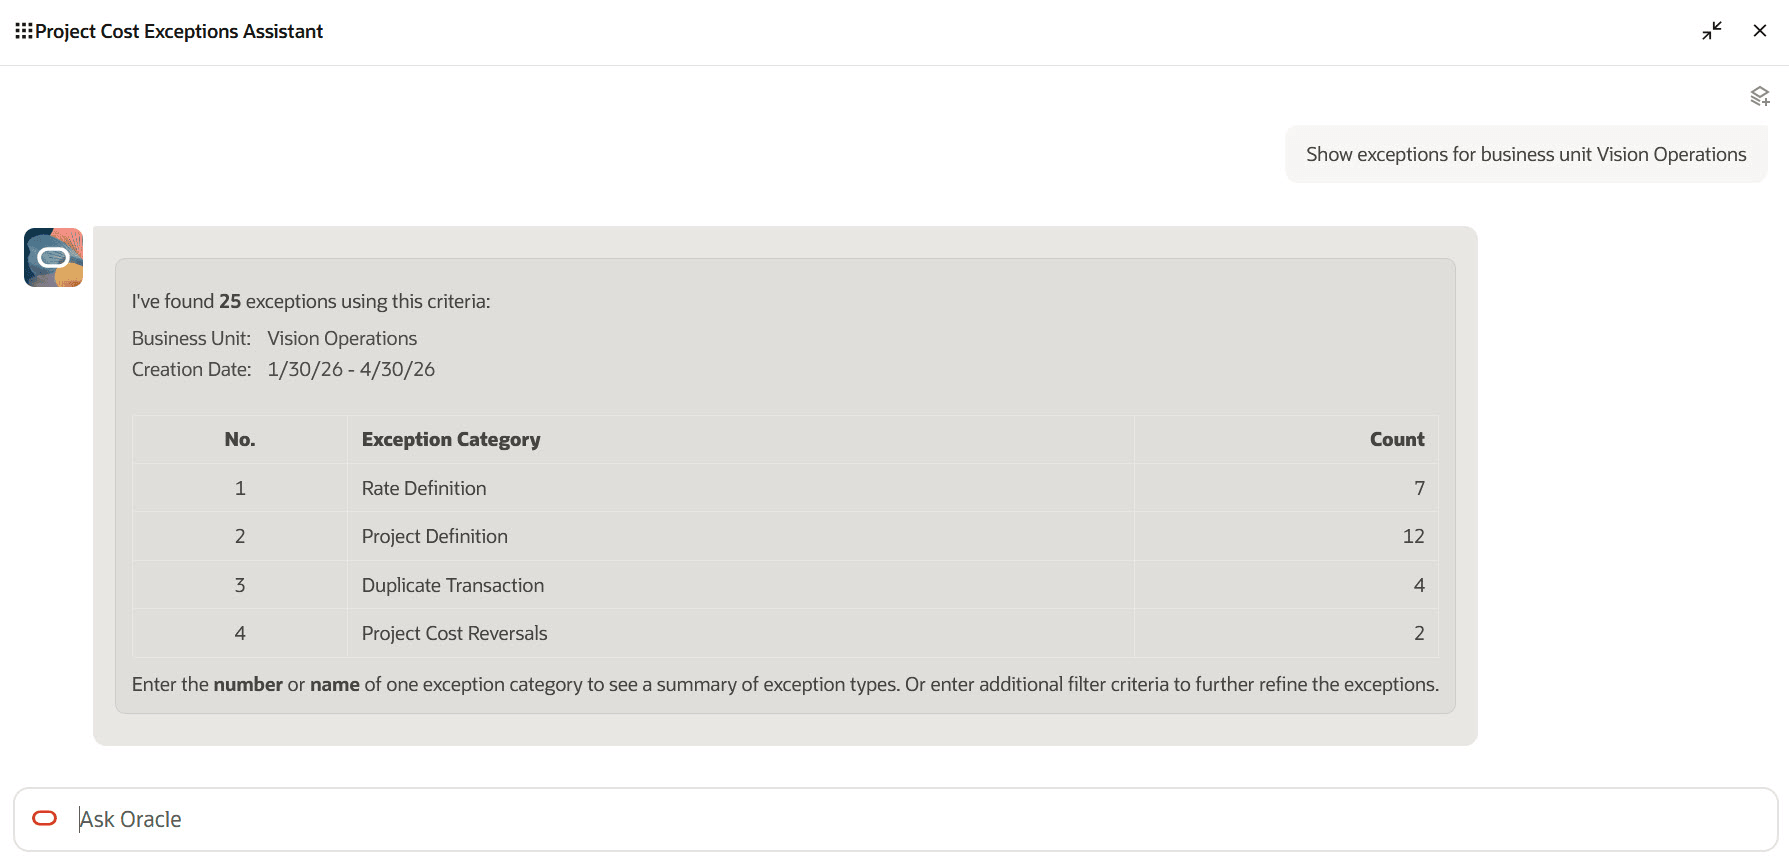Screen dimensions: 1789x864
Task: Click the grid menu icon beside title
Action: click(x=24, y=31)
